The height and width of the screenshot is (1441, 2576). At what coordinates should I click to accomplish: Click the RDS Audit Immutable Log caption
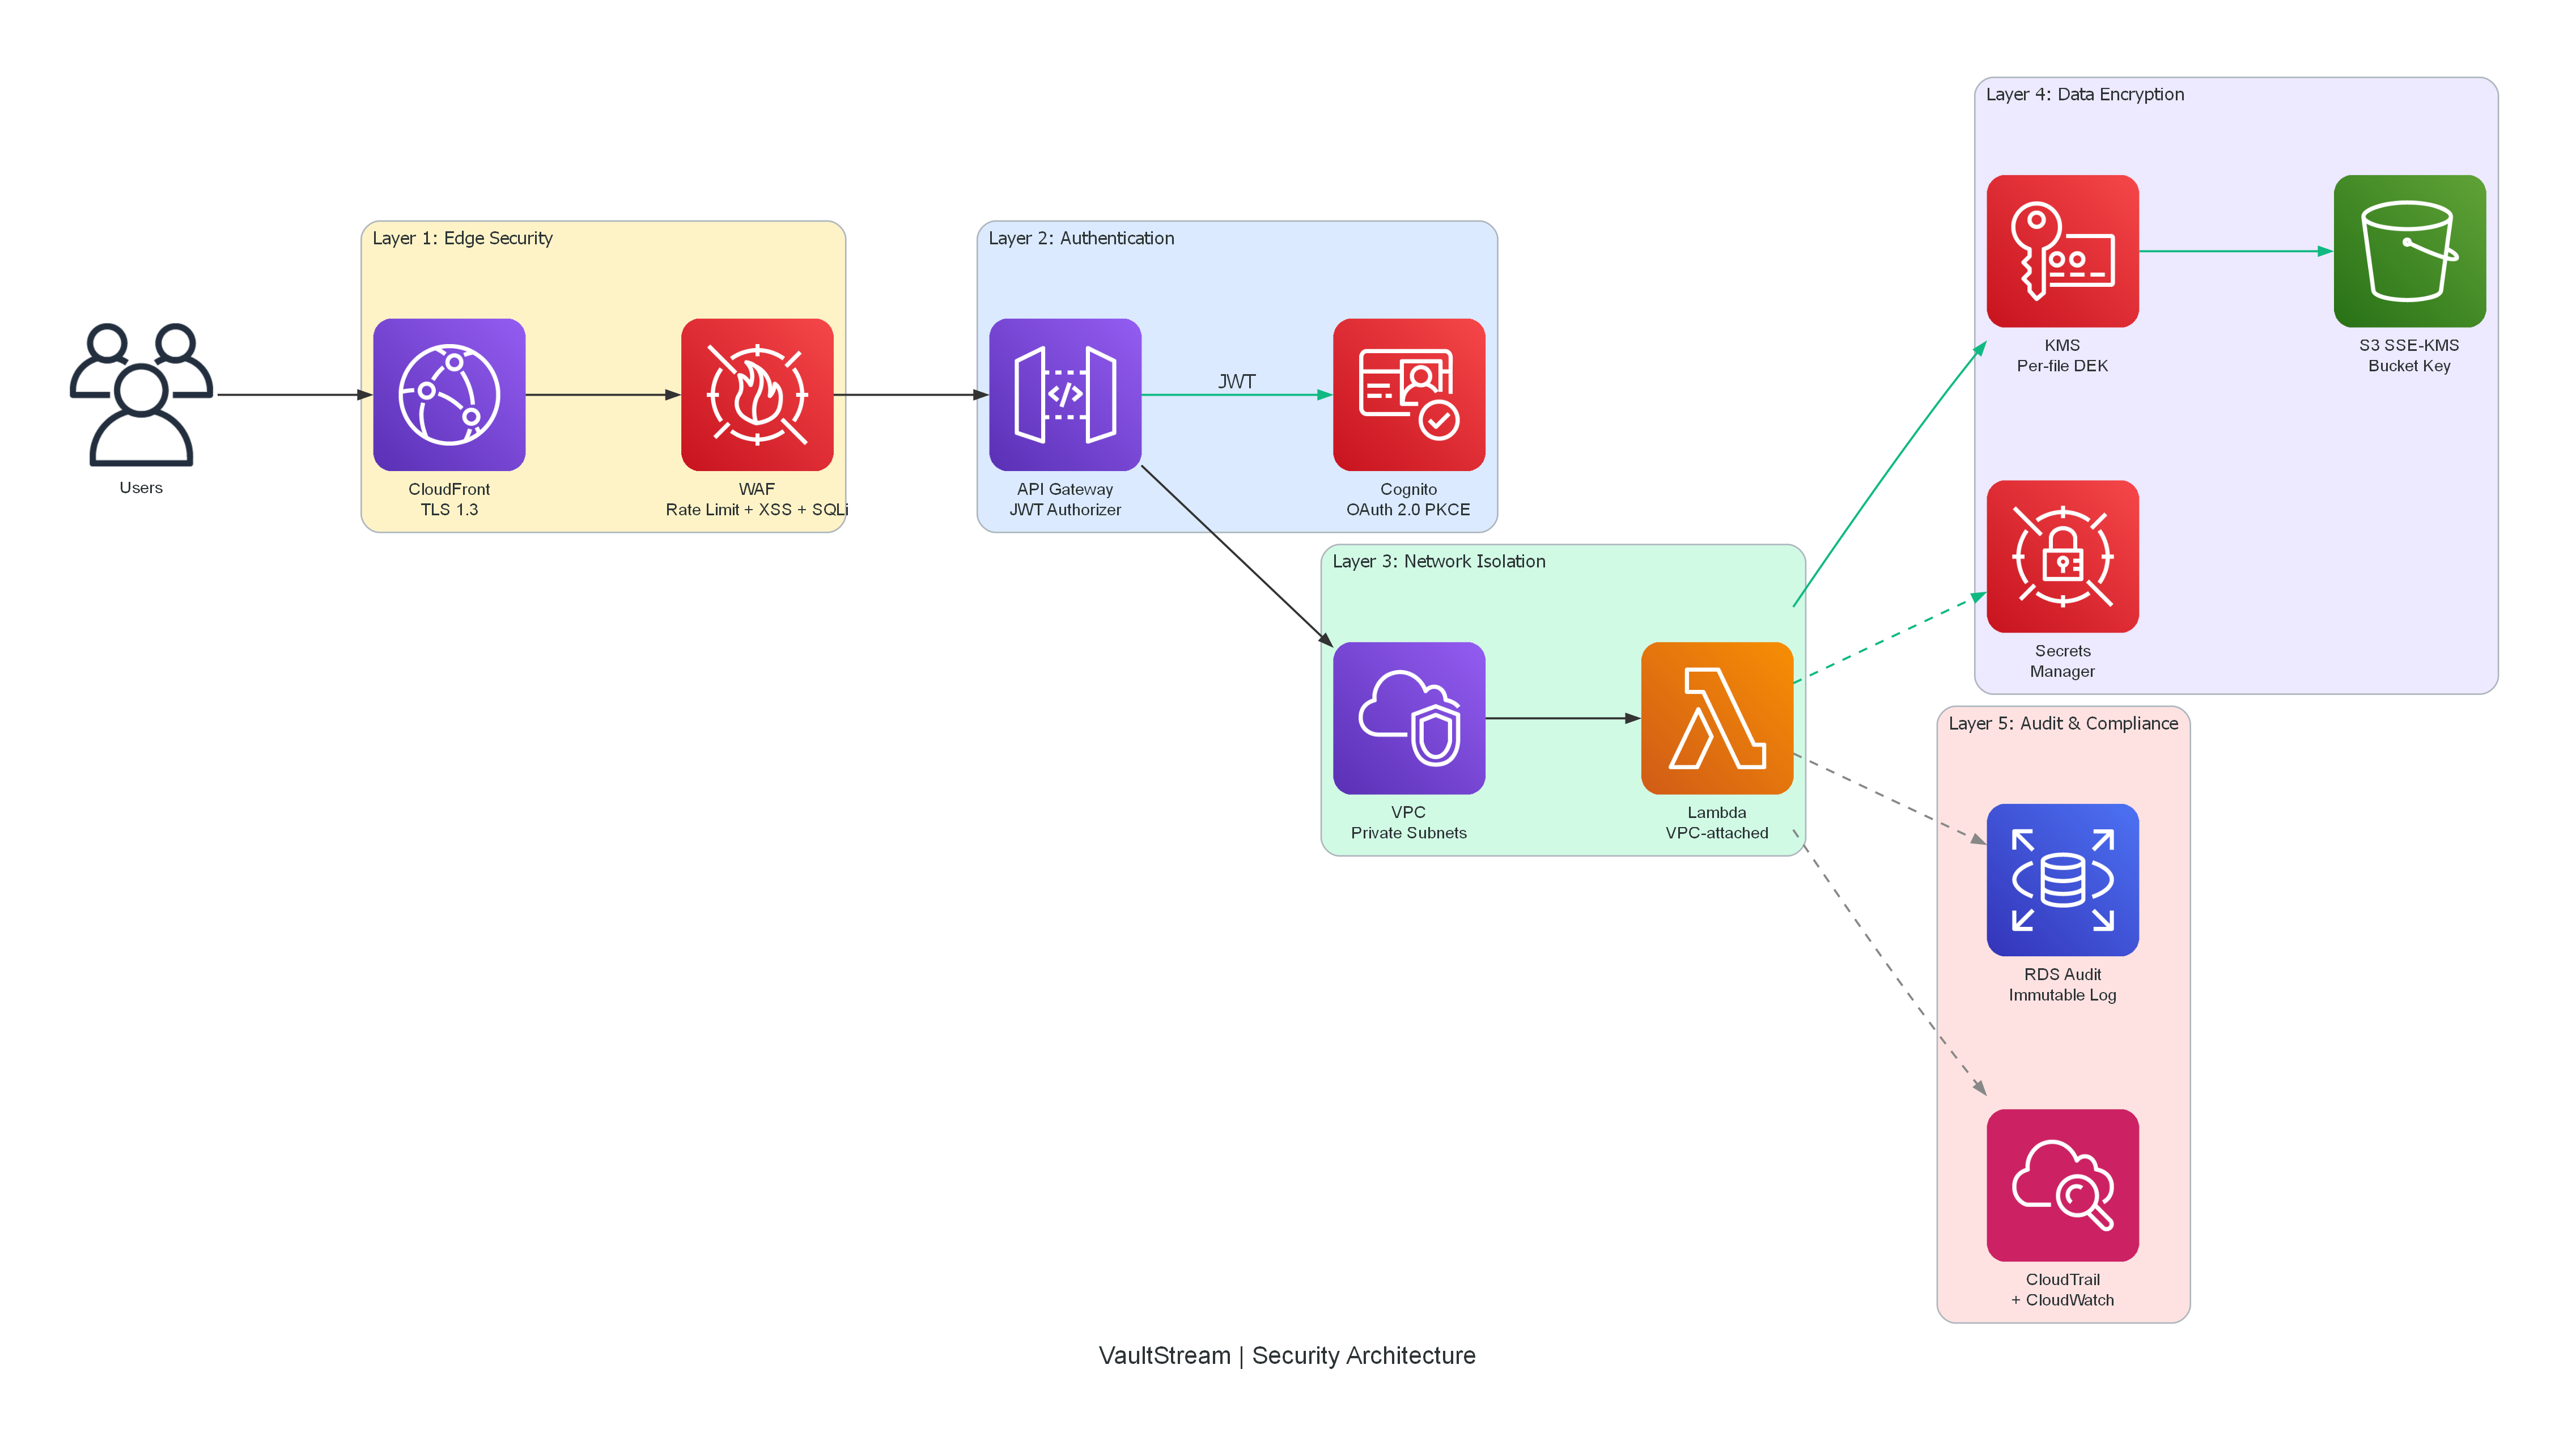pyautogui.click(x=2063, y=985)
